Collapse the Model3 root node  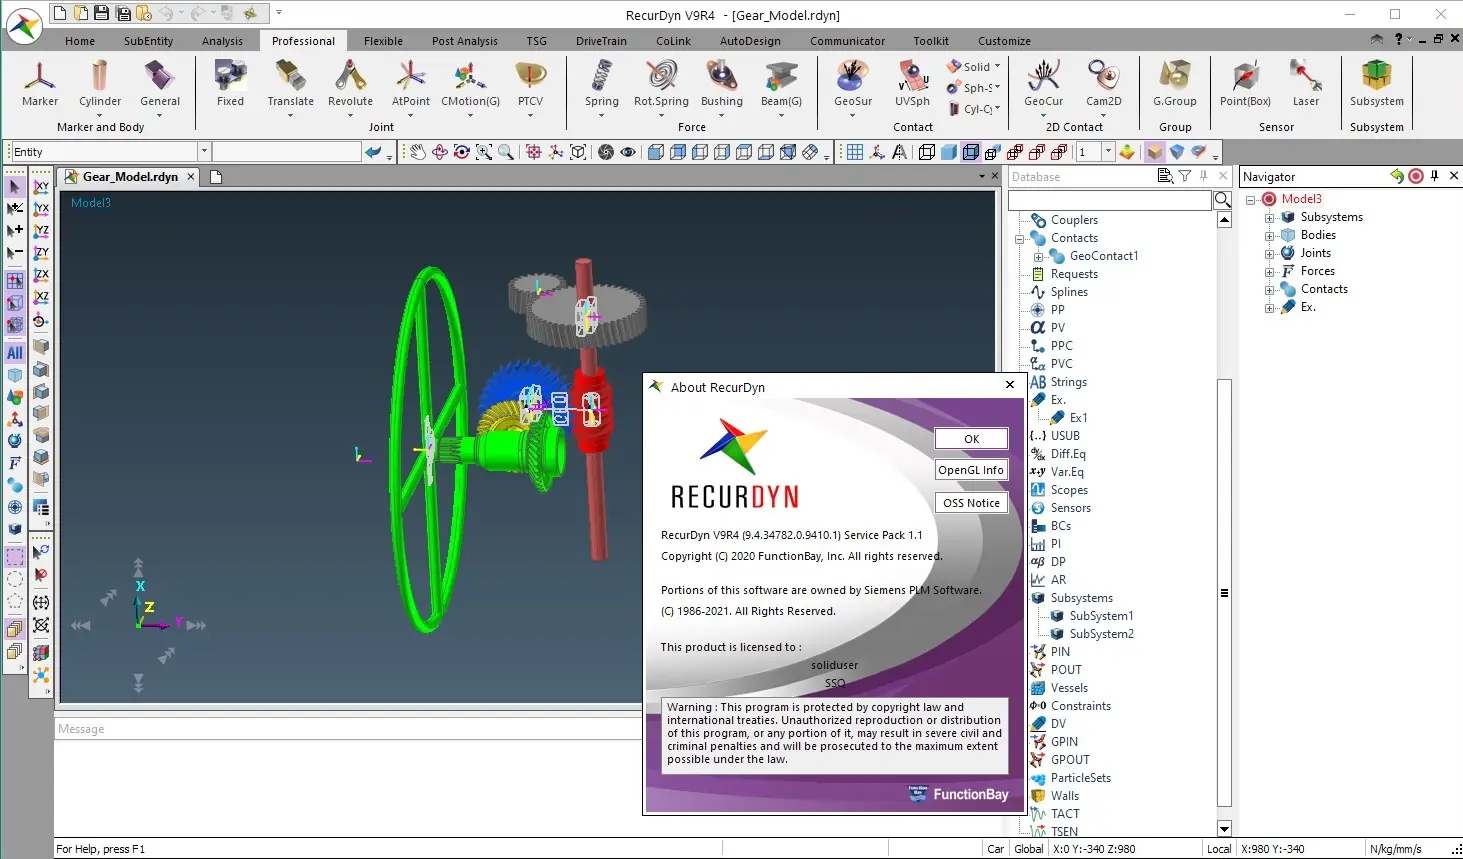click(1250, 200)
